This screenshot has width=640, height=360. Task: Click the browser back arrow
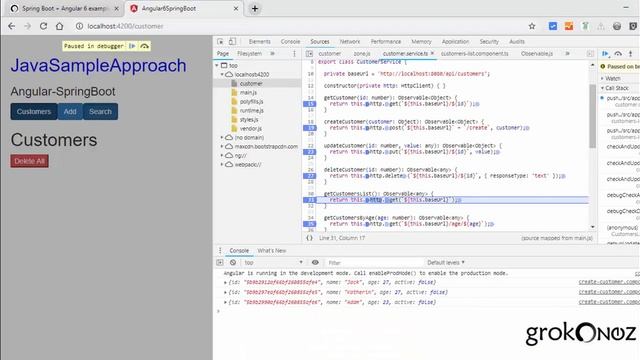pyautogui.click(x=11, y=26)
